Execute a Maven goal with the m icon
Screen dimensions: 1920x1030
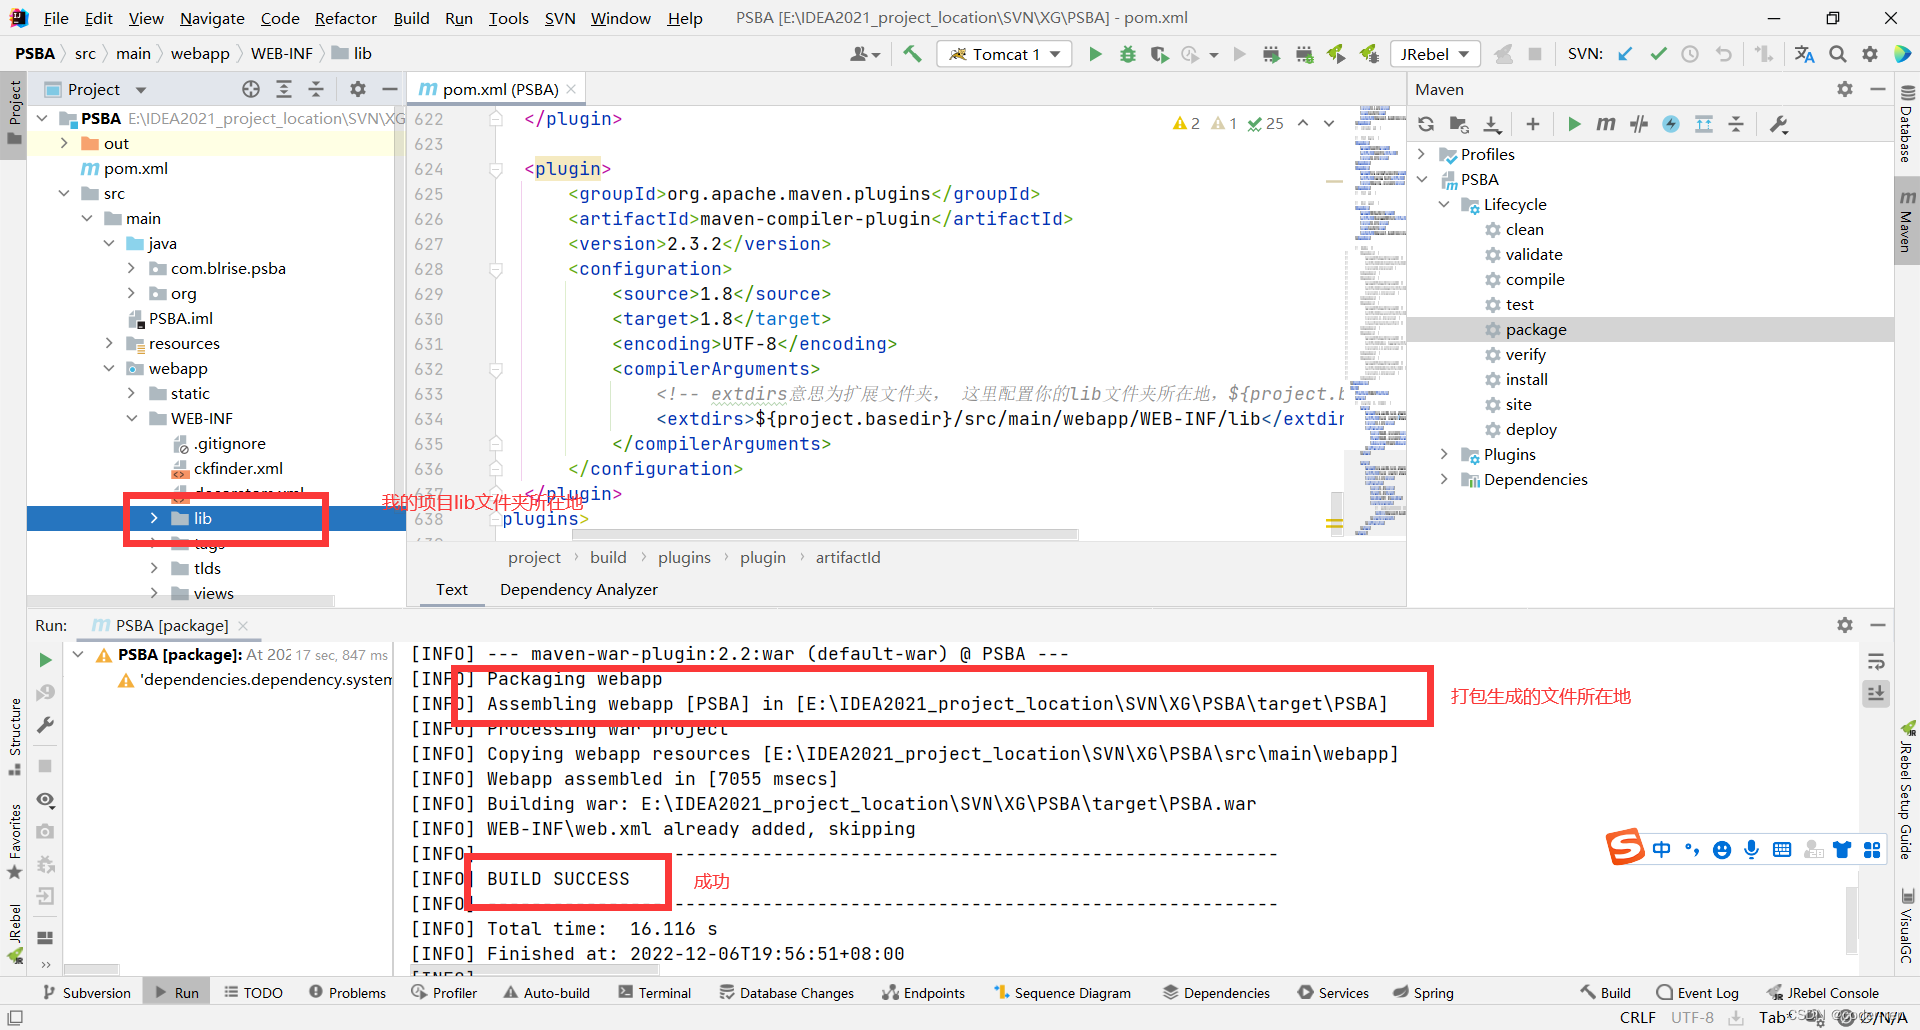pyautogui.click(x=1606, y=124)
